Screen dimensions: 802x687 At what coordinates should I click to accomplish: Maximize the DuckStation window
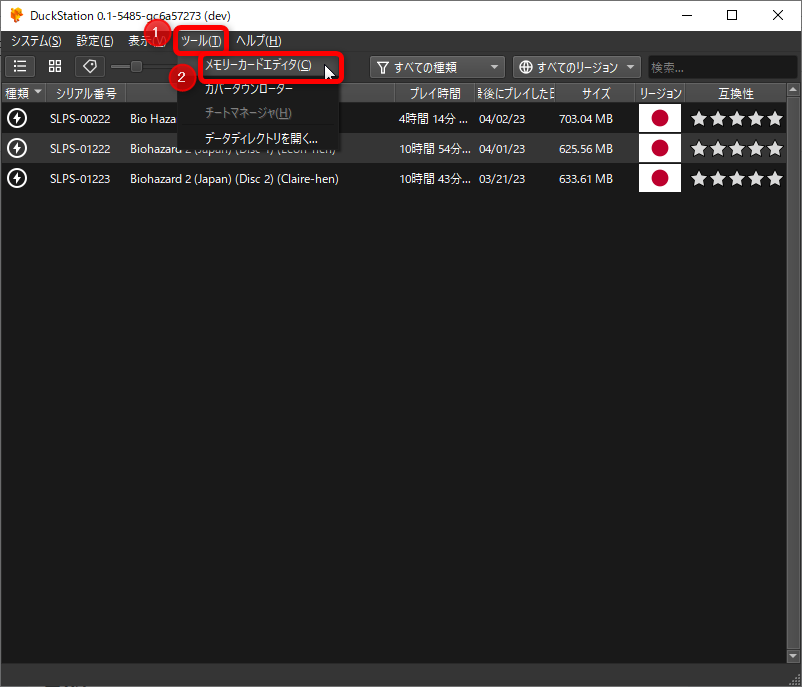click(x=732, y=15)
